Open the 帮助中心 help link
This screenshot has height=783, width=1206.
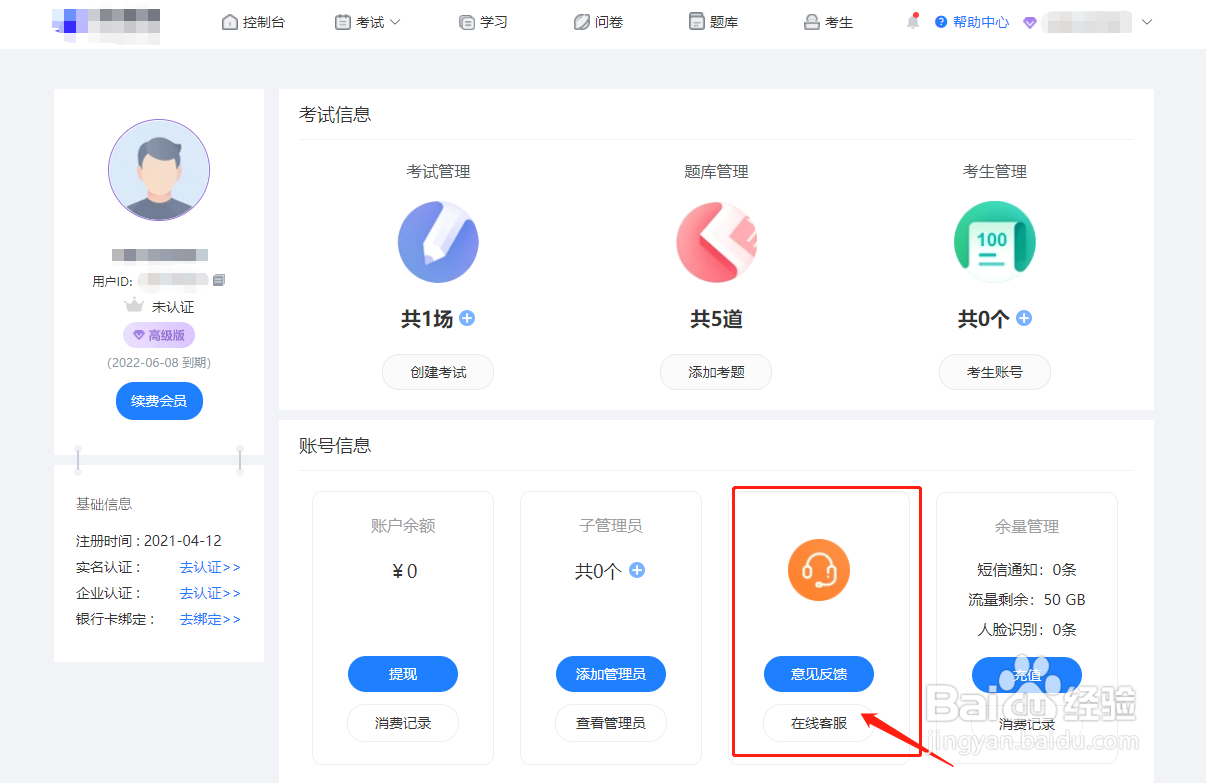(972, 22)
